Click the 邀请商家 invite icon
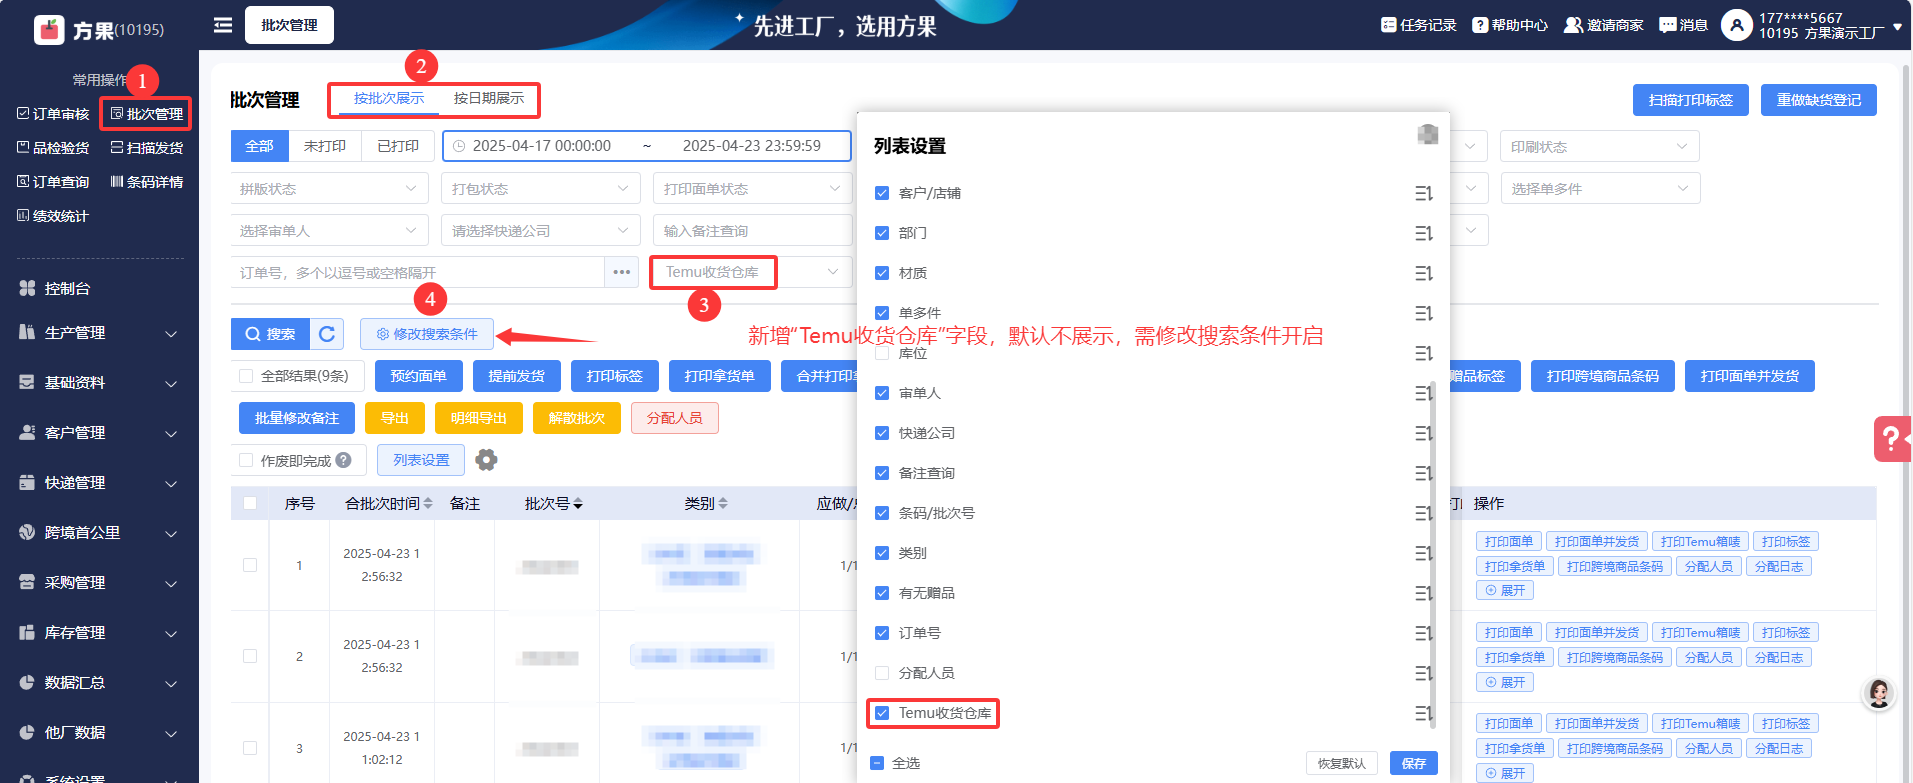This screenshot has width=1913, height=783. point(1573,25)
